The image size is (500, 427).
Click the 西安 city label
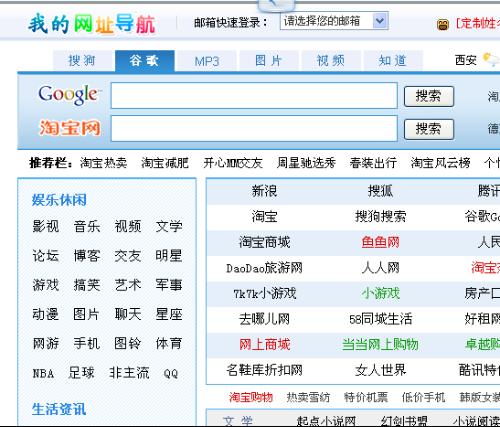click(466, 60)
